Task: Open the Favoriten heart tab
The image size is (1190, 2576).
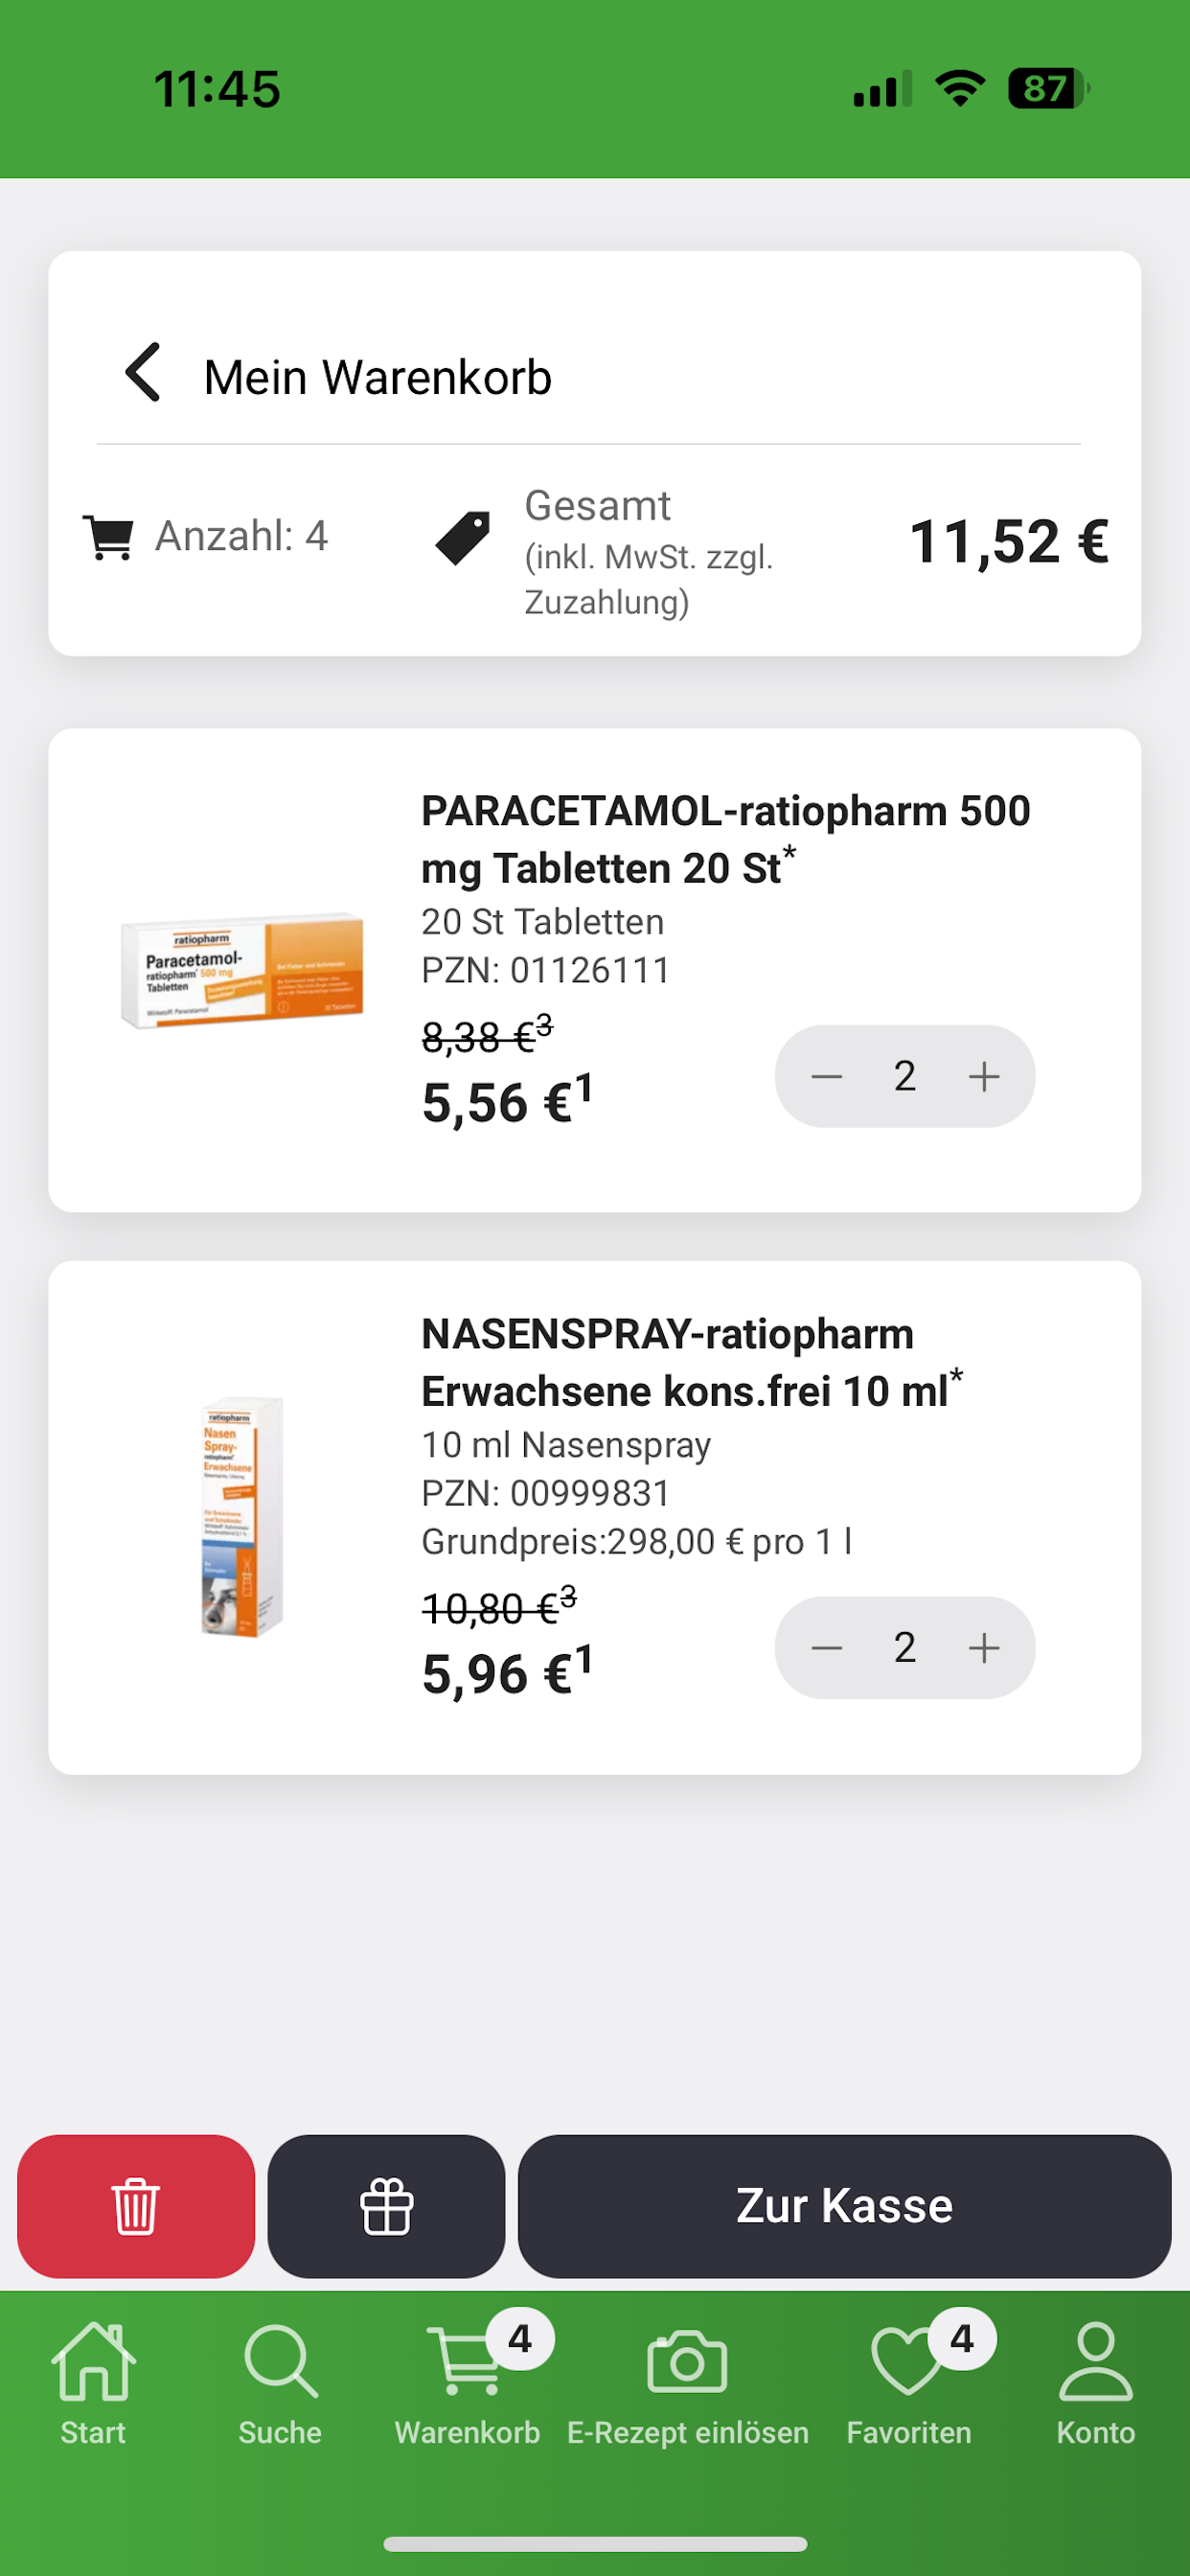Action: [x=909, y=2385]
